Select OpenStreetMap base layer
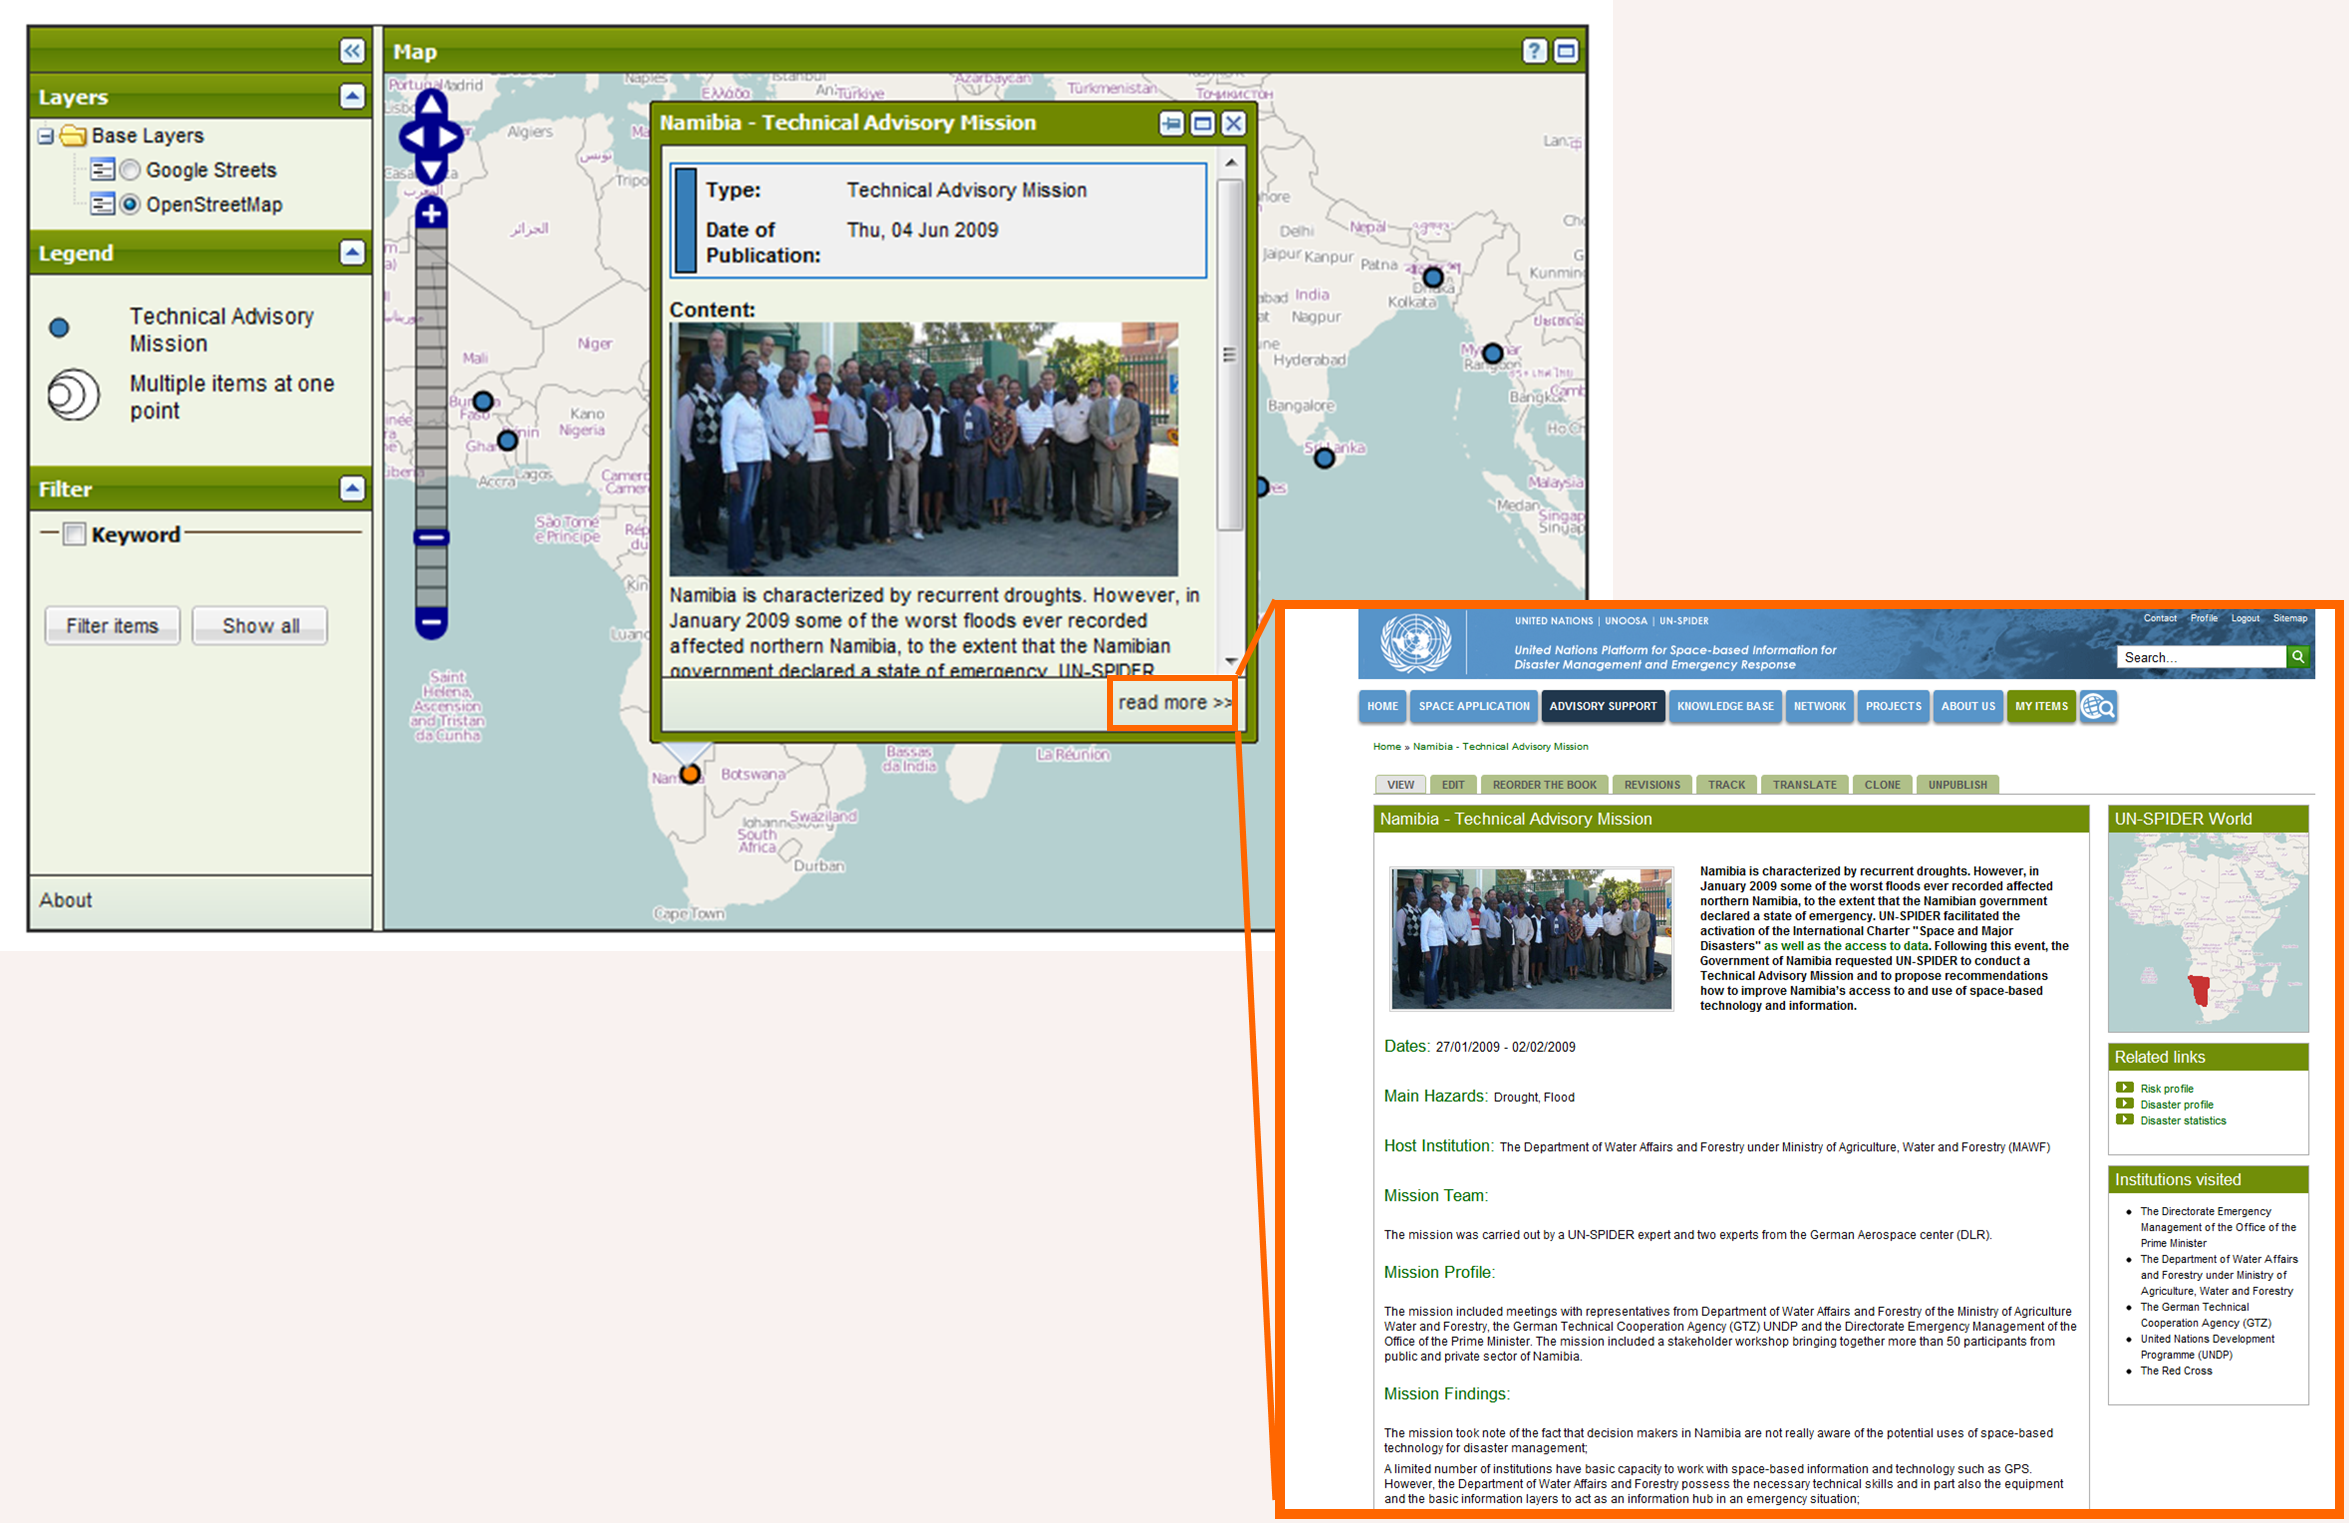 [130, 205]
